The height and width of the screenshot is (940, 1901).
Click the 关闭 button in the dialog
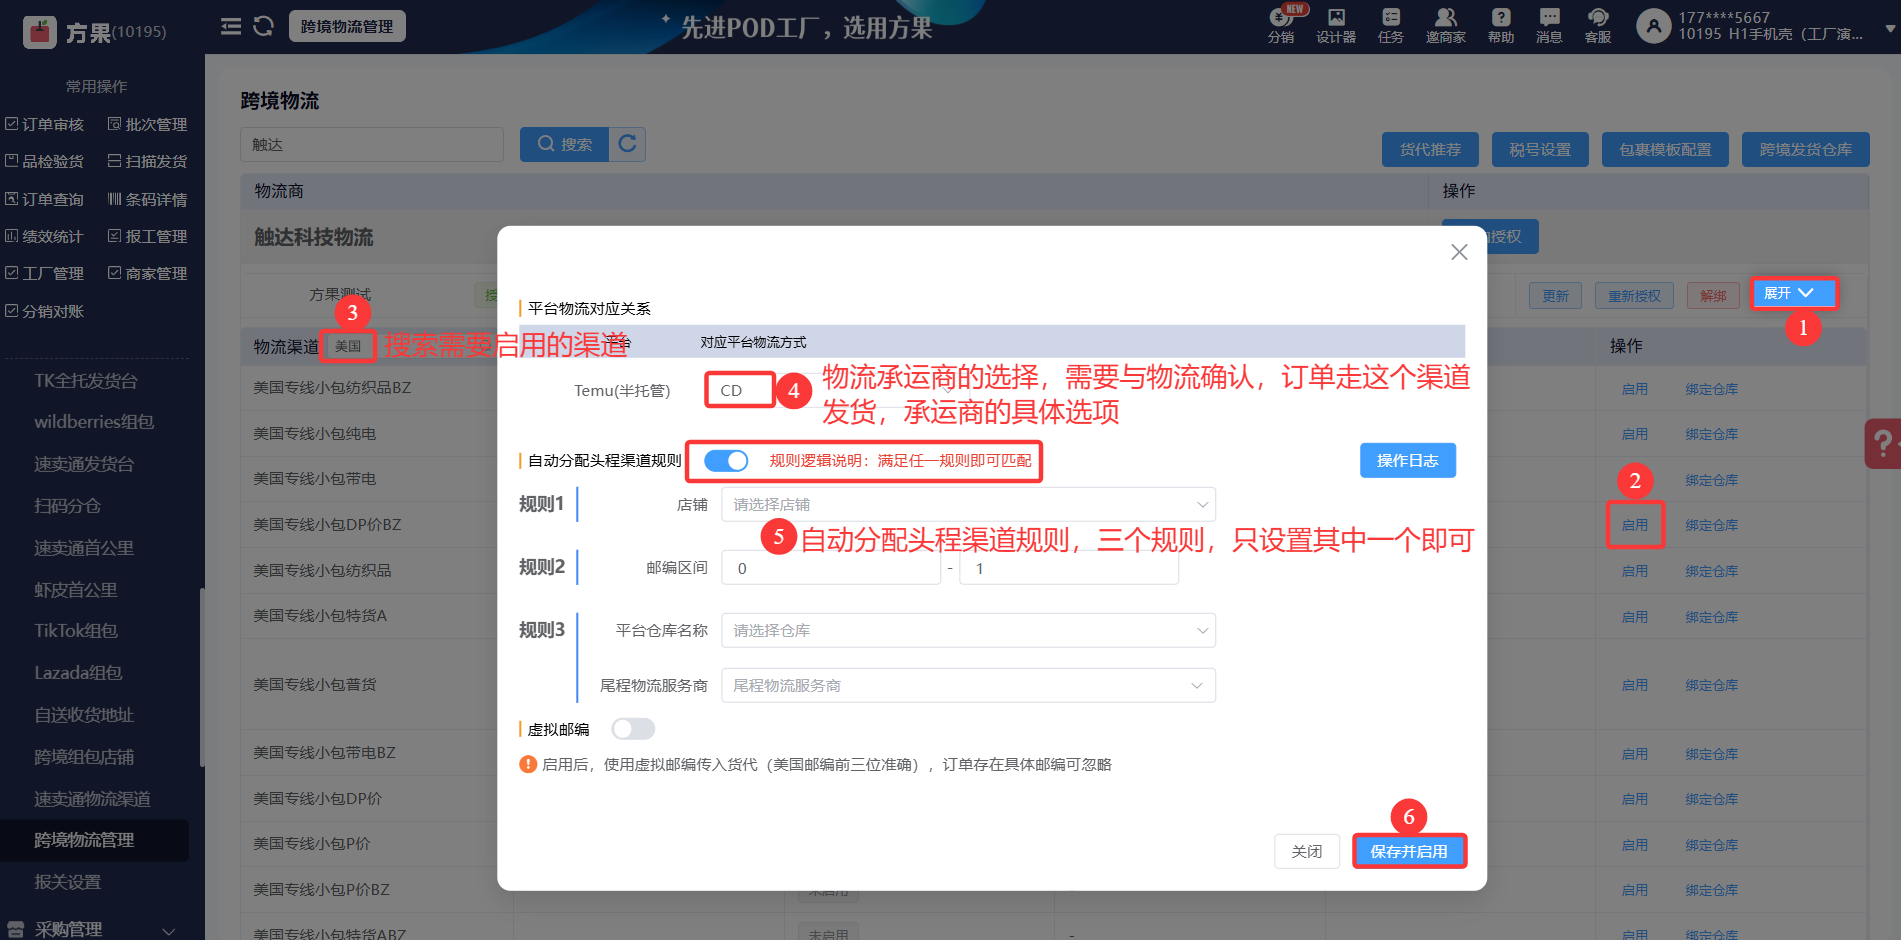click(1307, 851)
